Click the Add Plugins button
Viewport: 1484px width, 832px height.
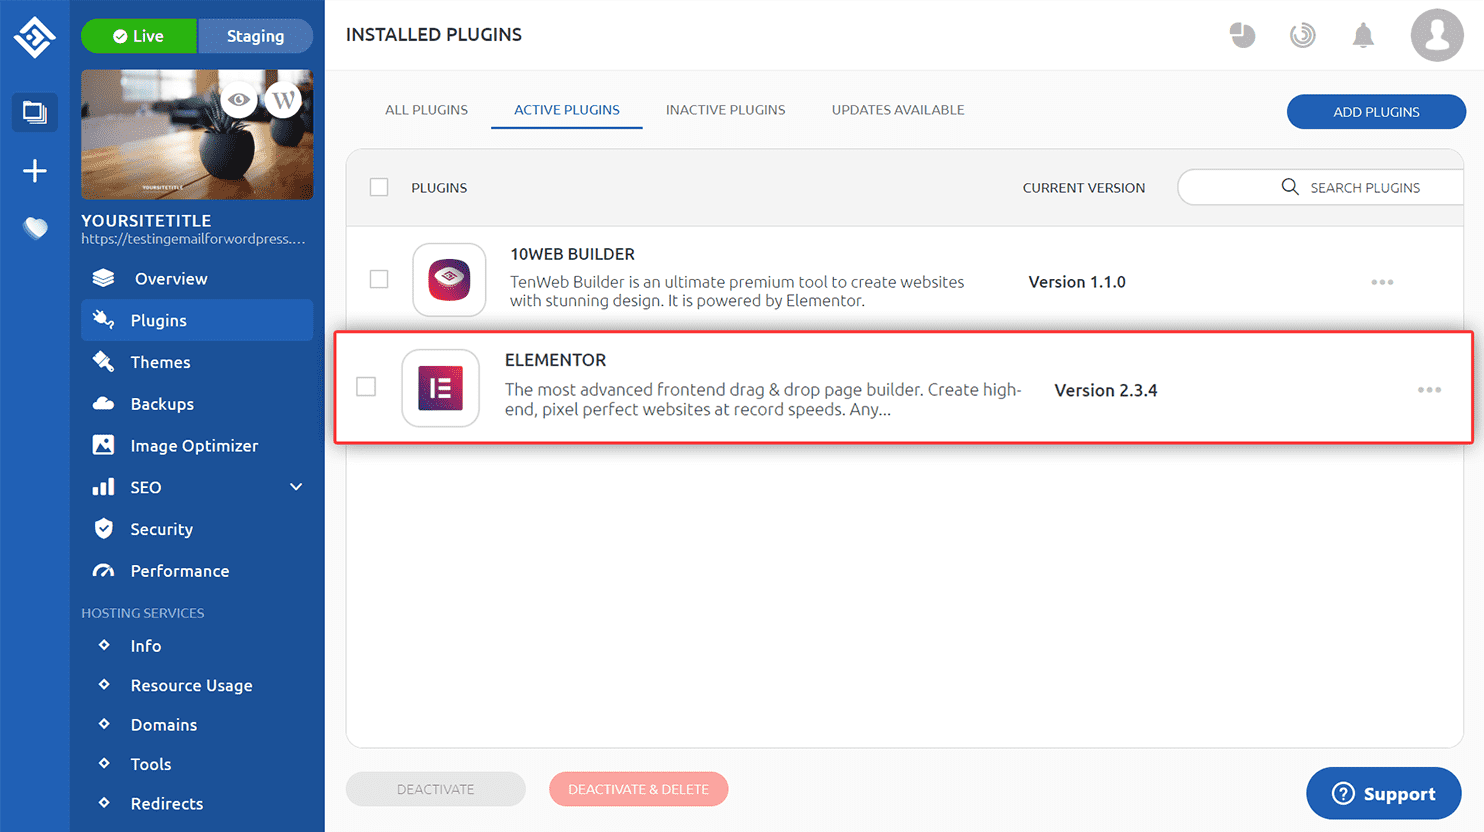[1376, 112]
